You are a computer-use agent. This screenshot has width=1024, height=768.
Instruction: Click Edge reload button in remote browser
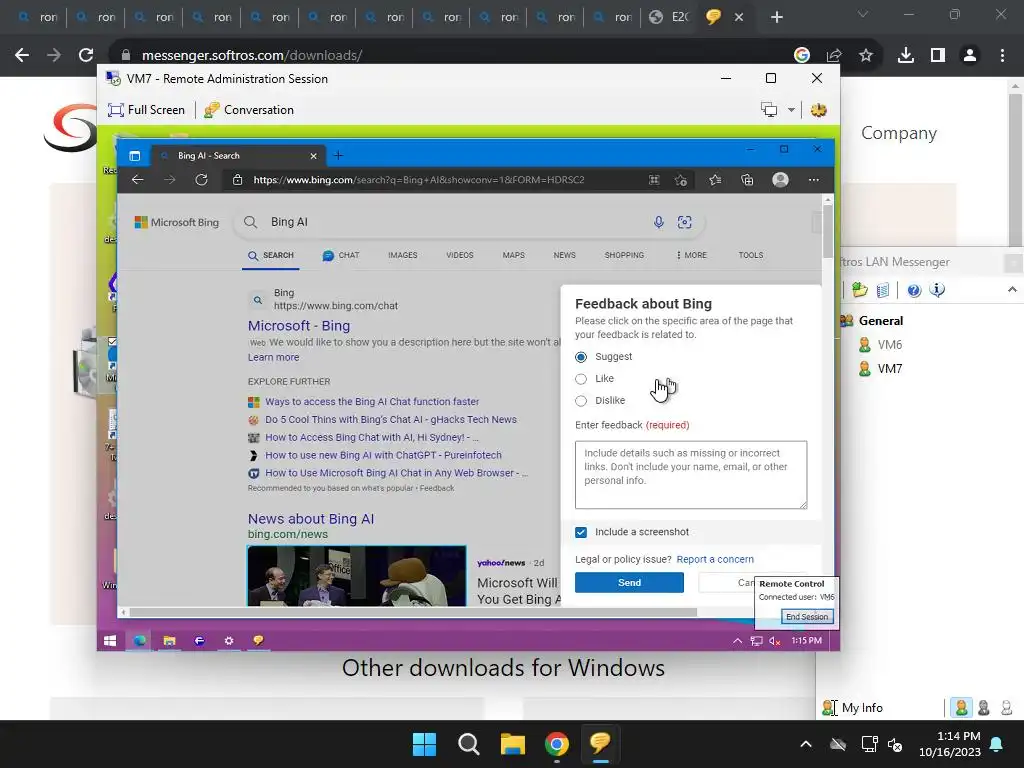201,180
